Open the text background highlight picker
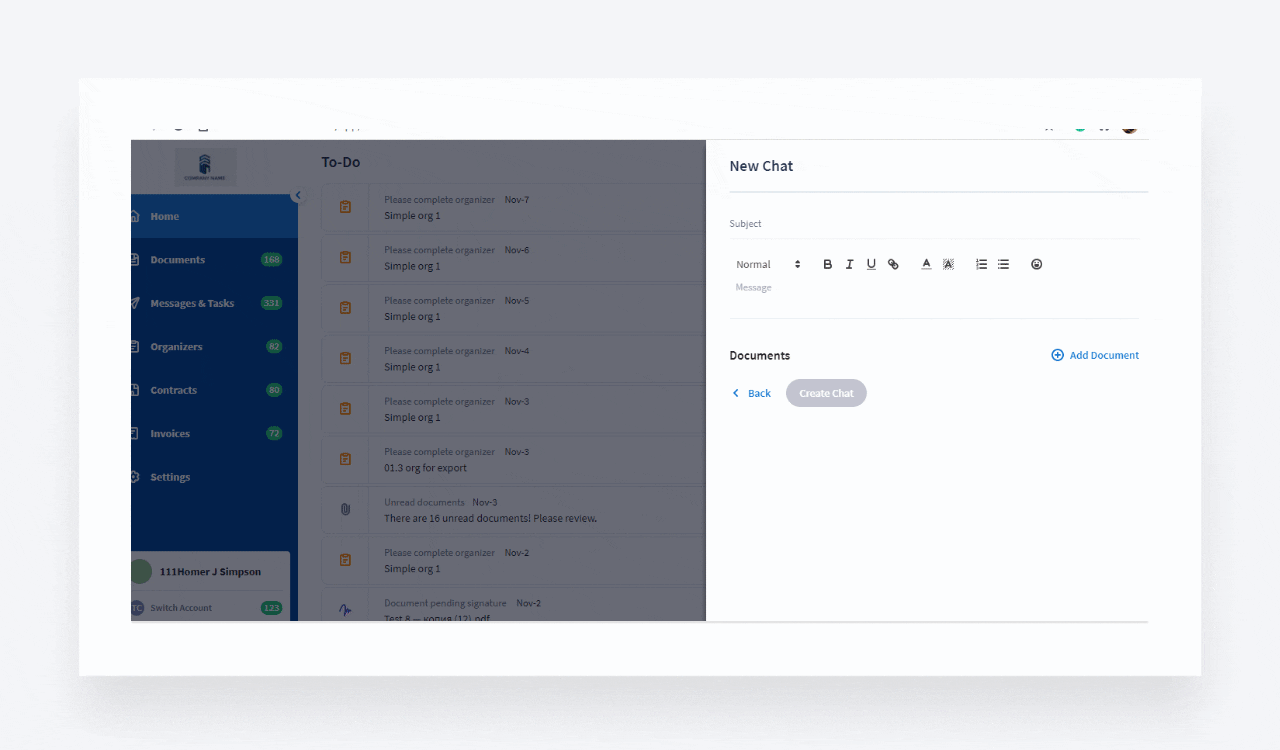Image resolution: width=1280 pixels, height=750 pixels. pos(948,264)
